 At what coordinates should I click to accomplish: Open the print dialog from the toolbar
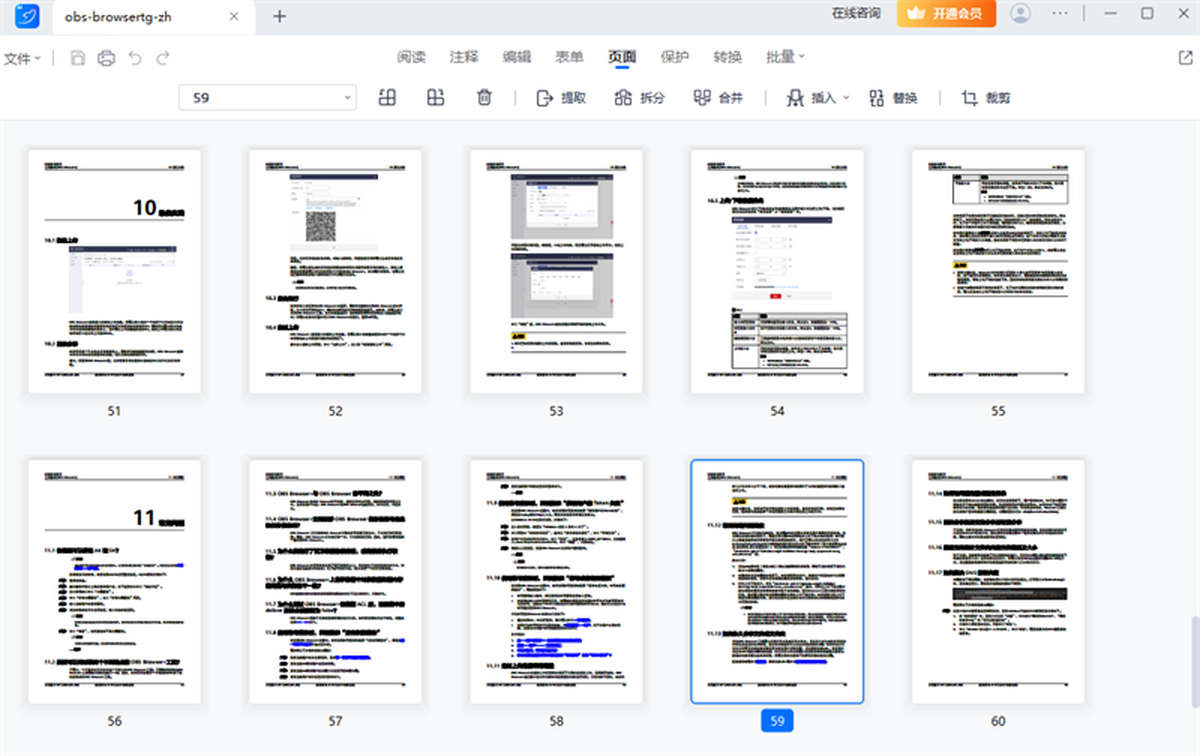[104, 58]
